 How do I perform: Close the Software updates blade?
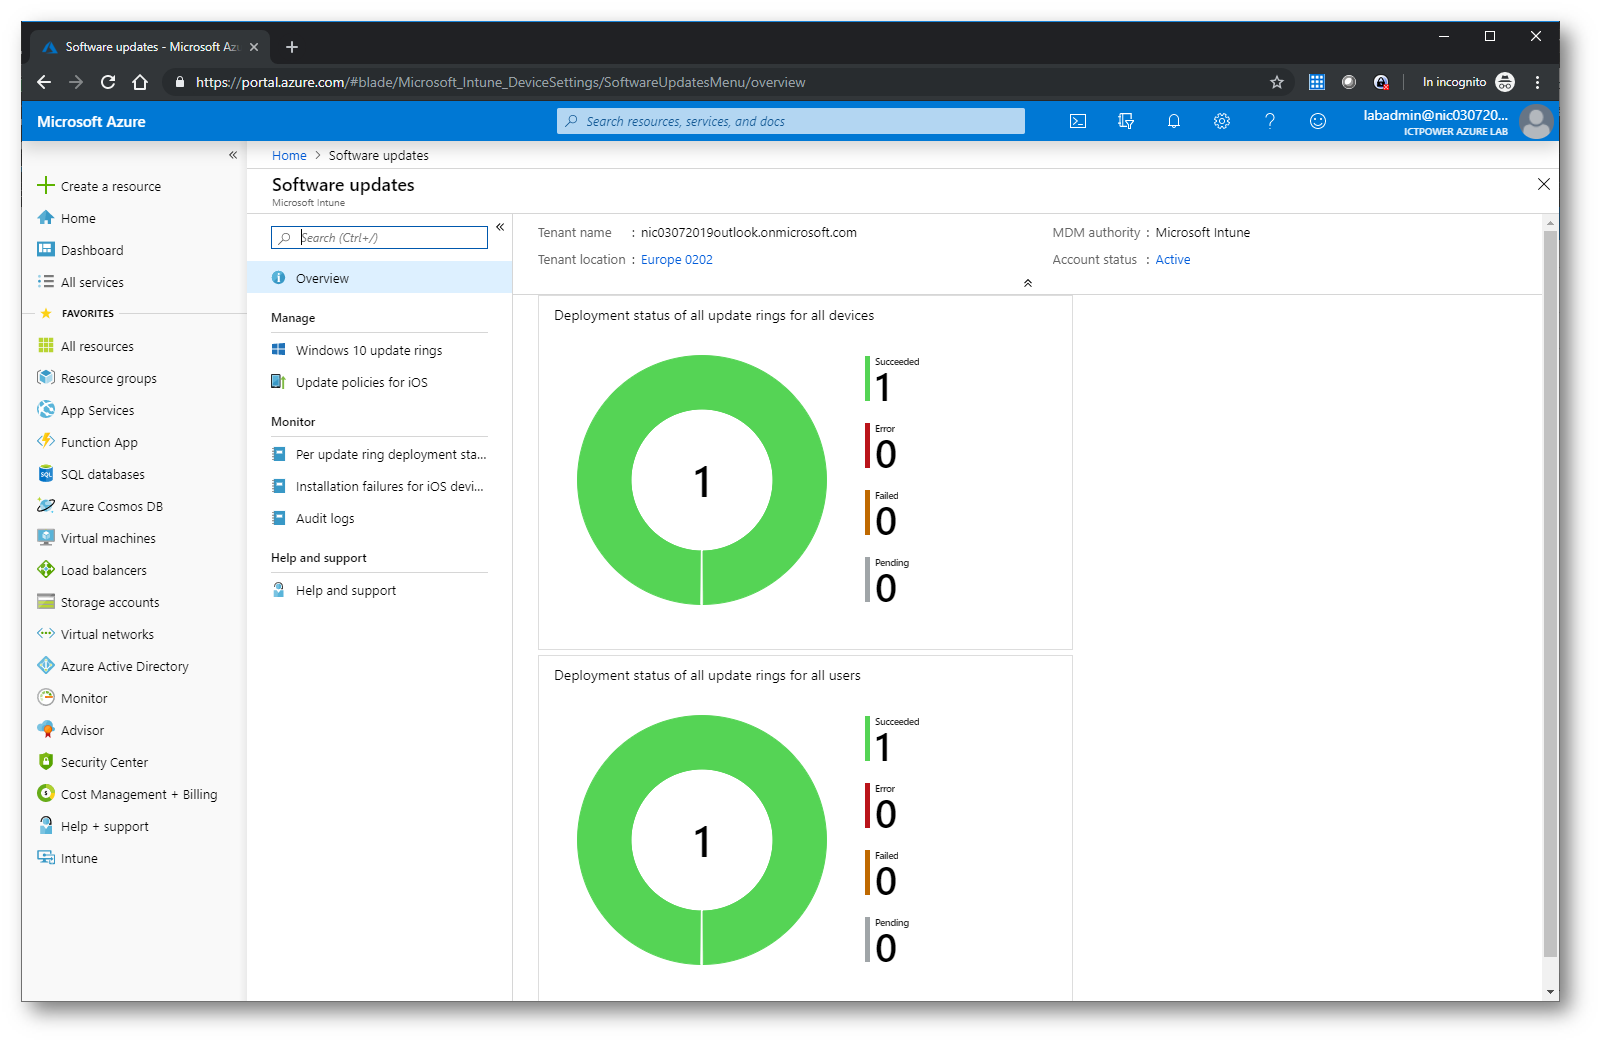[x=1544, y=184]
